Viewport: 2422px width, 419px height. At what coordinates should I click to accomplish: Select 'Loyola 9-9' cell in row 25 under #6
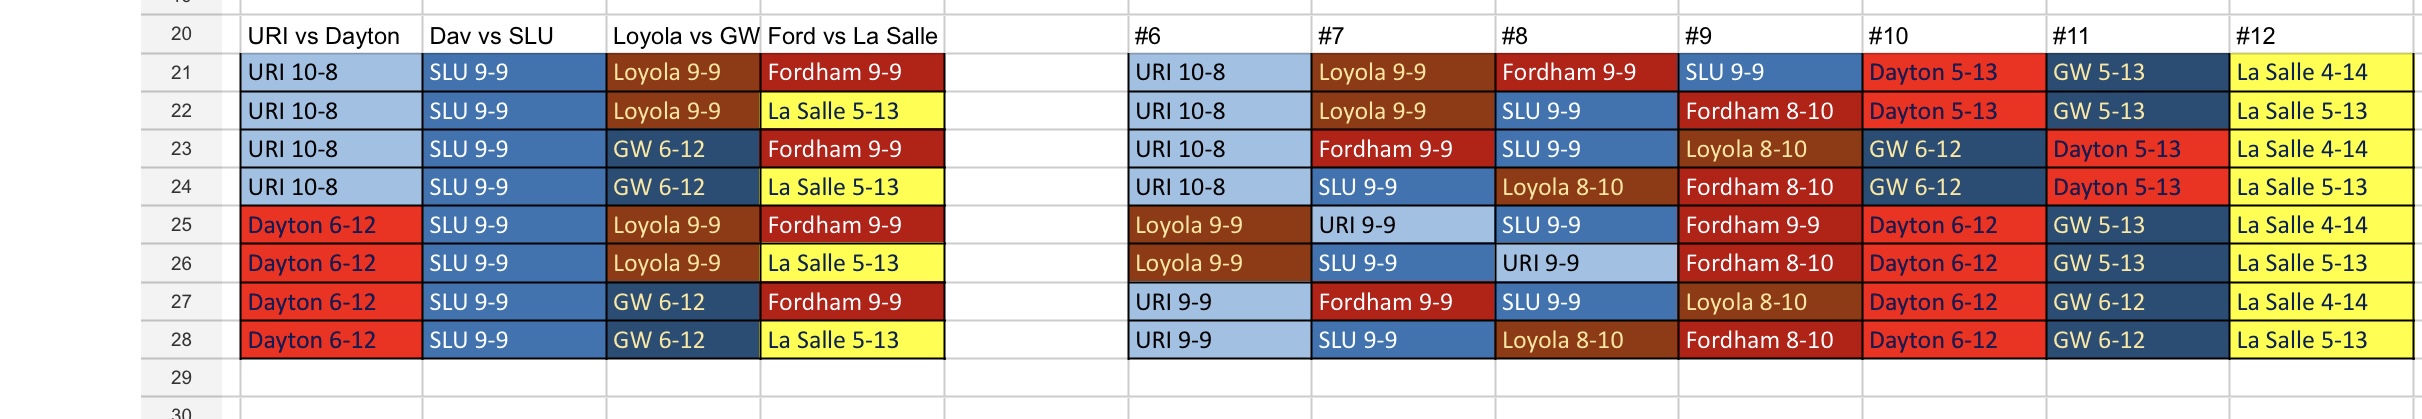pos(1218,225)
